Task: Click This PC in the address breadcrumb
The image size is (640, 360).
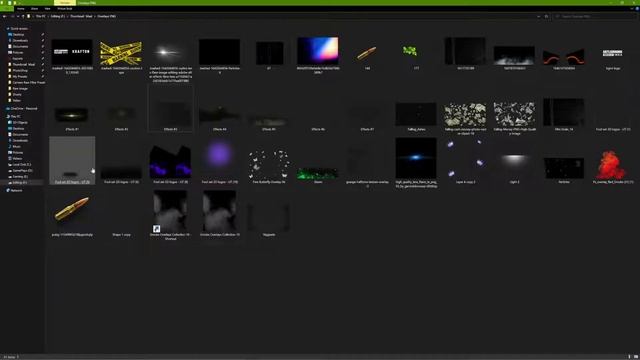Action: coord(41,16)
